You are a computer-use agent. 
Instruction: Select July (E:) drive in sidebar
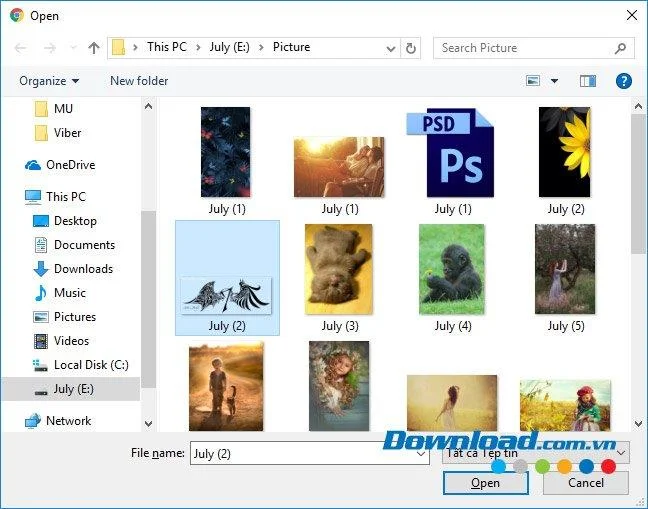pos(71,389)
